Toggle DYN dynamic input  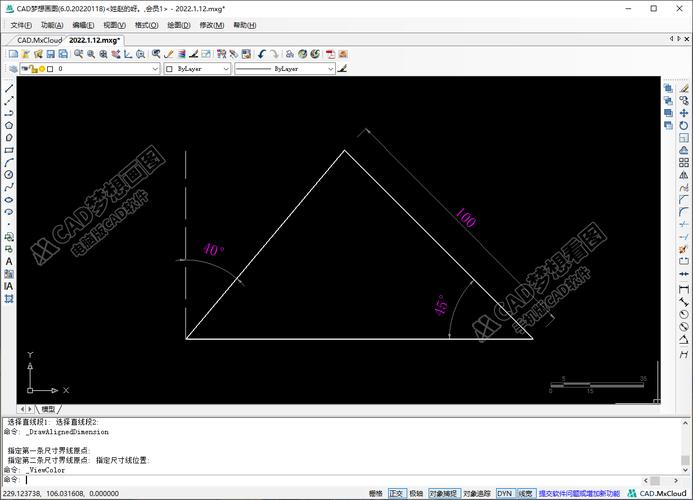coord(504,493)
